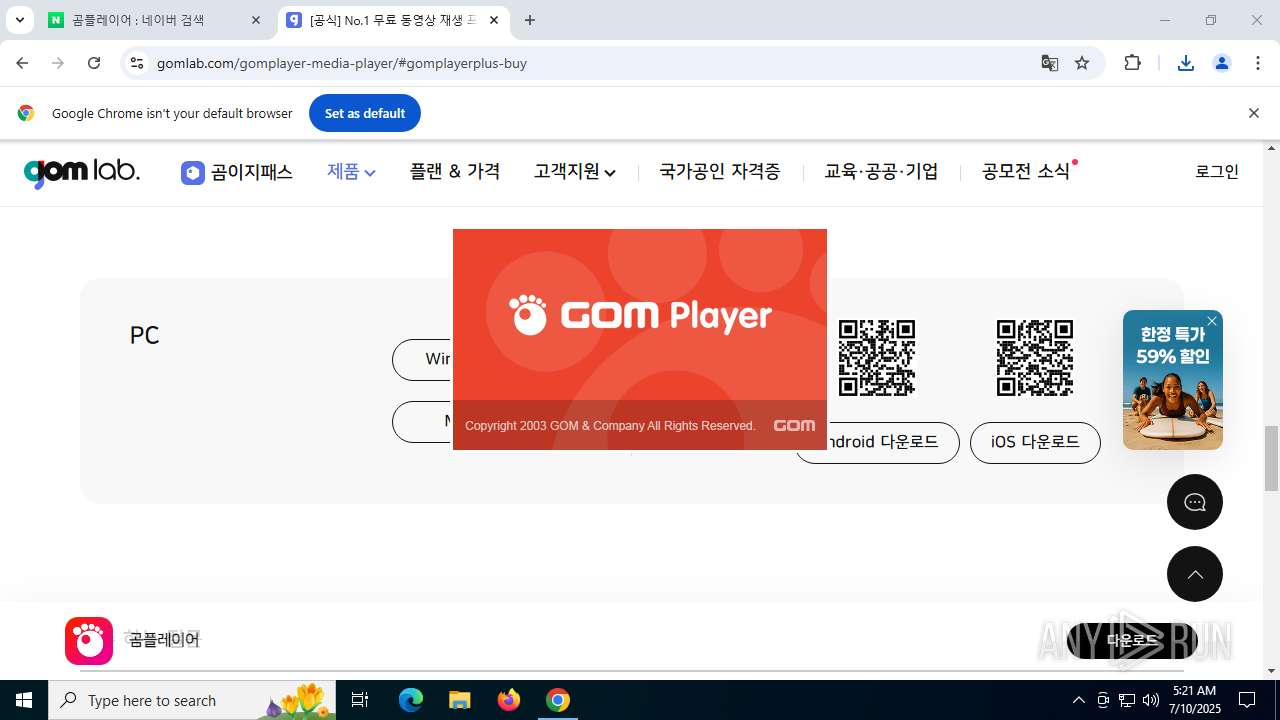Image resolution: width=1280 pixels, height=720 pixels.
Task: Click the address bar URL
Action: pyautogui.click(x=342, y=63)
